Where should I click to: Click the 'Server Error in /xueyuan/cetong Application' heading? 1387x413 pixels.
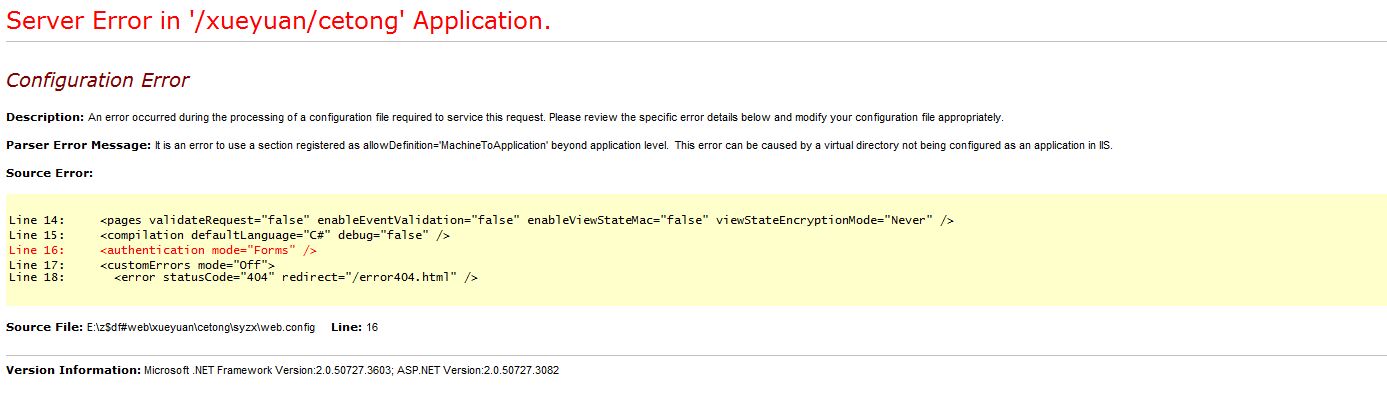[278, 21]
